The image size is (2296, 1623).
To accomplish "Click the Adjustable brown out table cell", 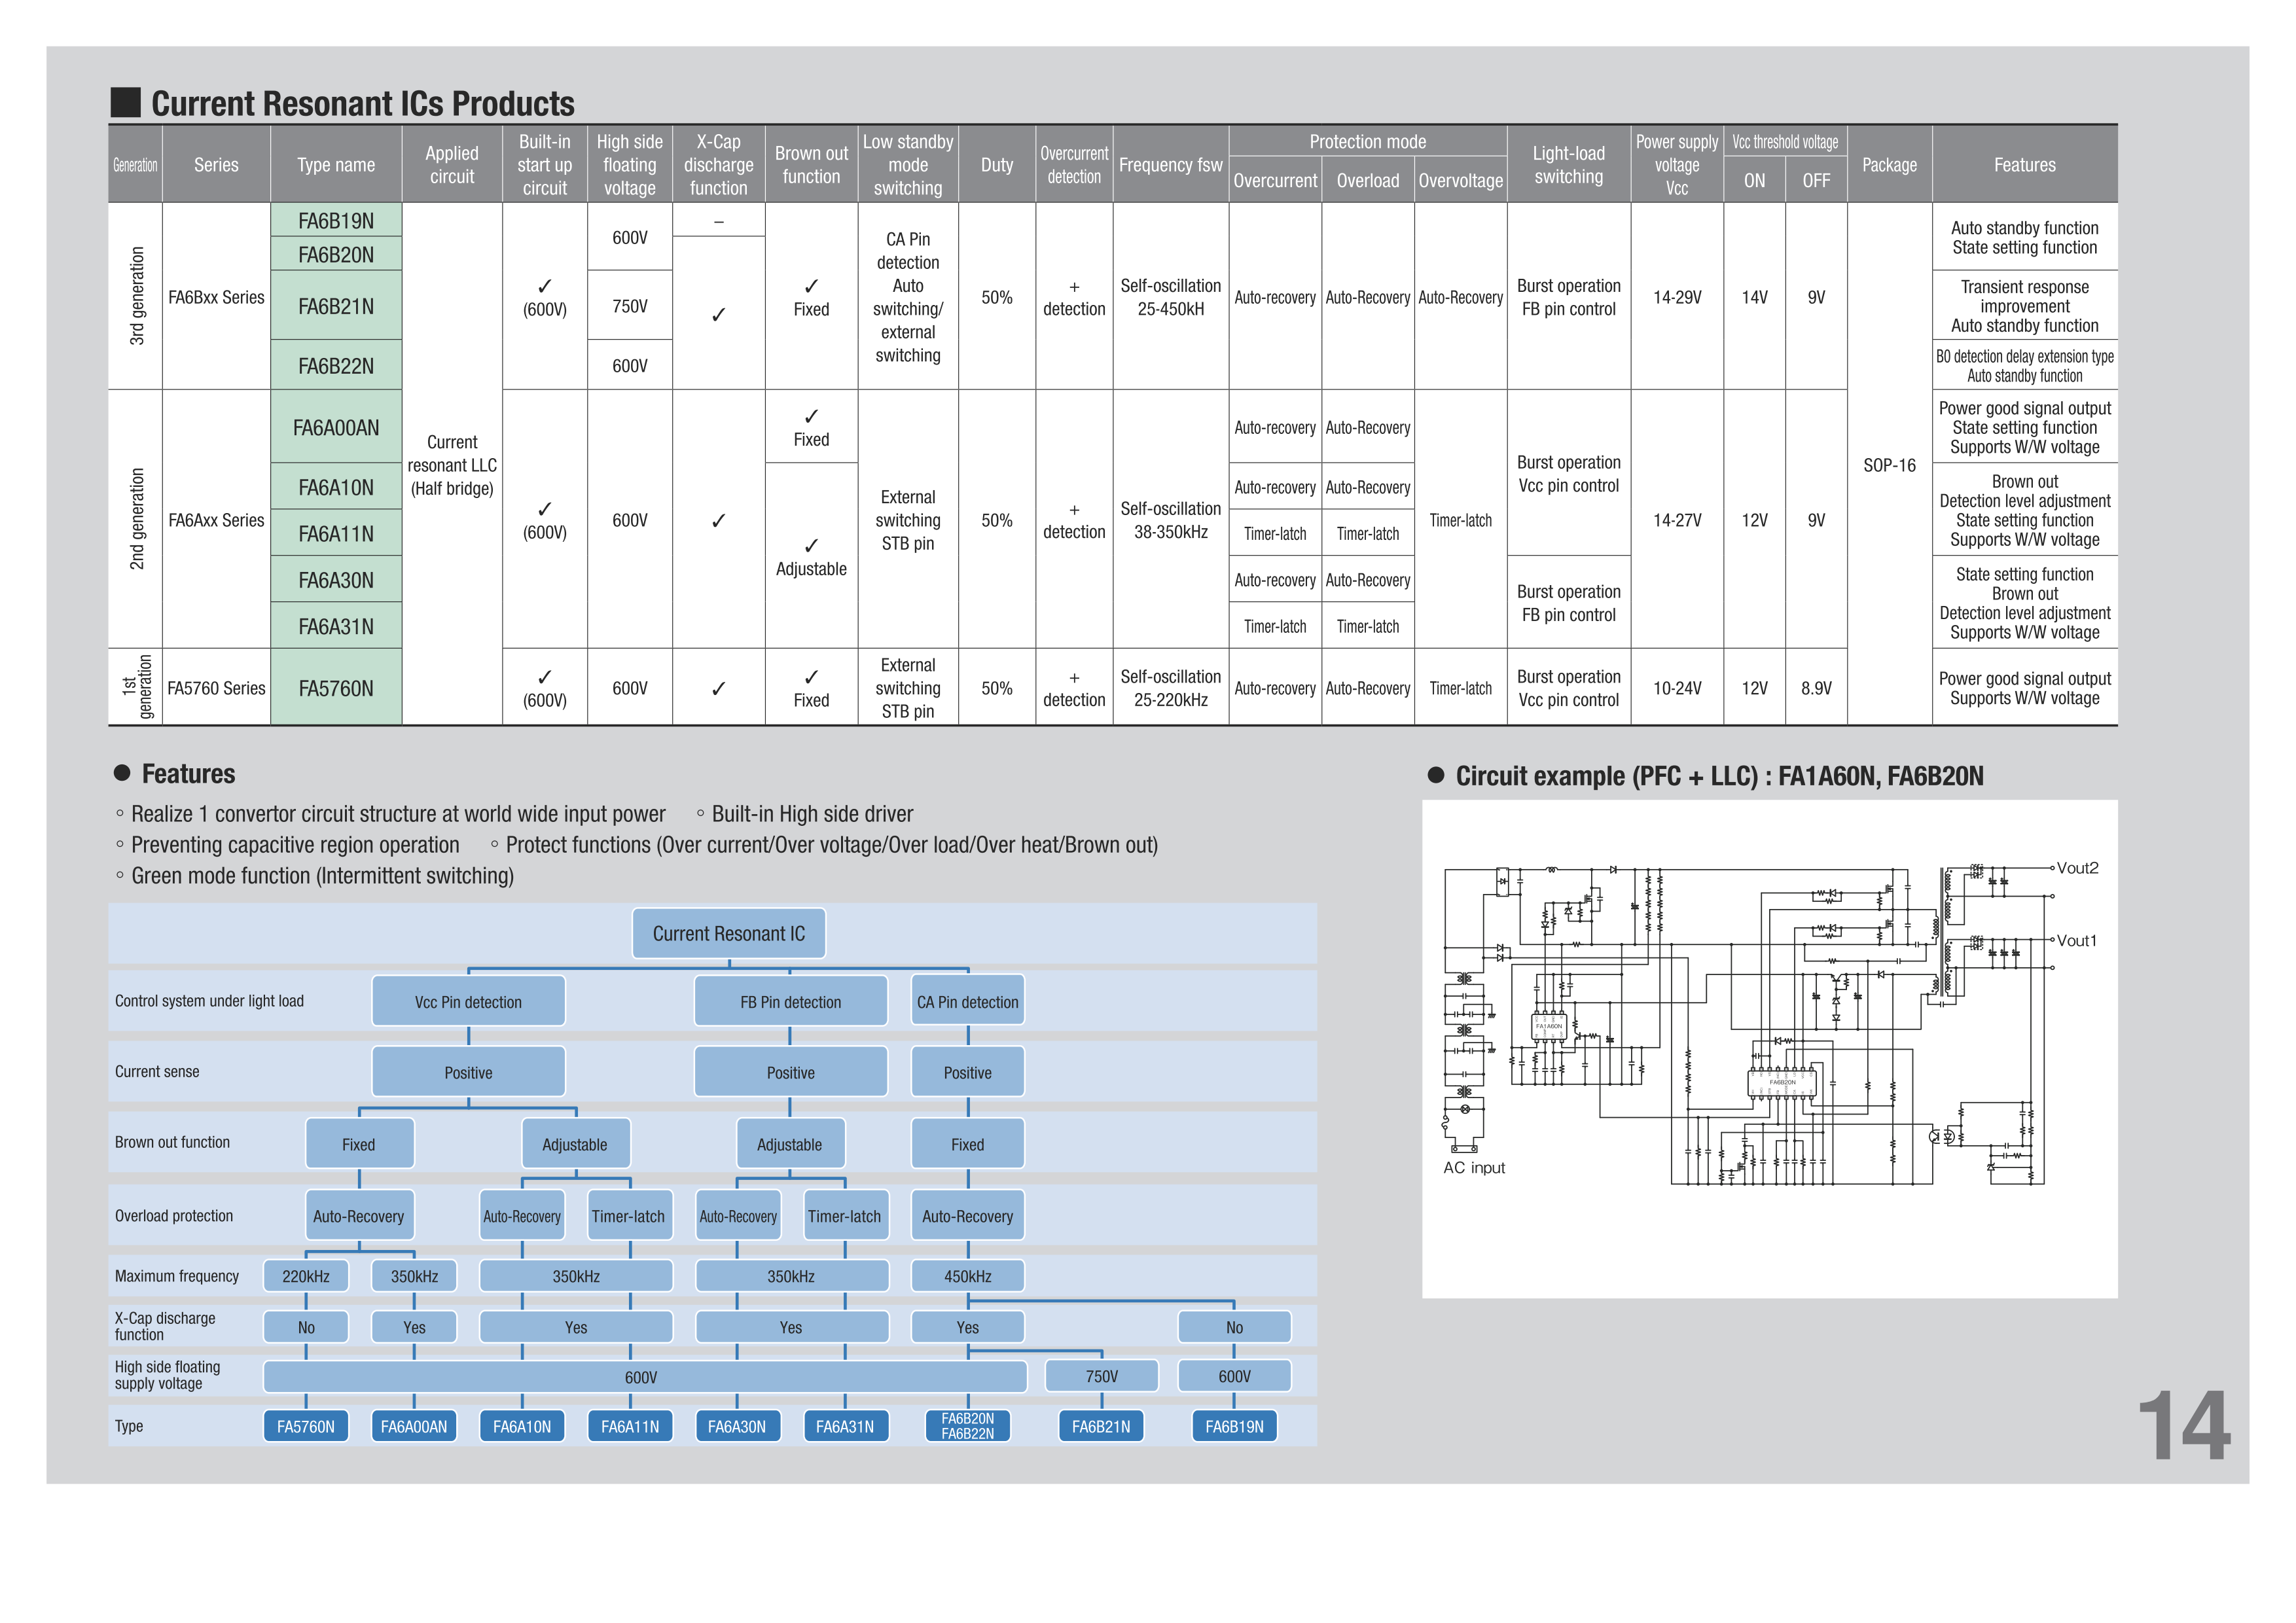I will click(811, 556).
